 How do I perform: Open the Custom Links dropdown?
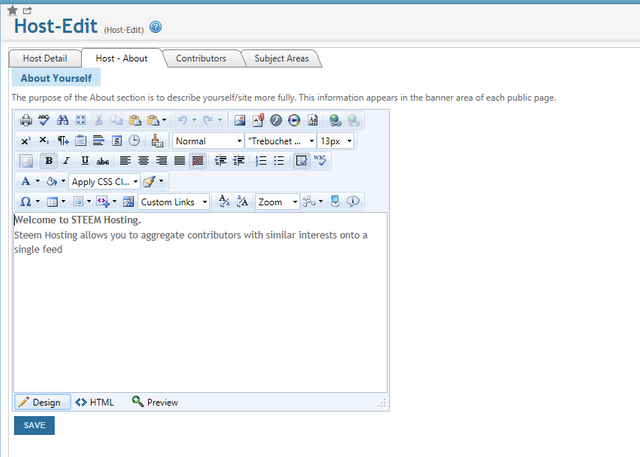point(174,202)
